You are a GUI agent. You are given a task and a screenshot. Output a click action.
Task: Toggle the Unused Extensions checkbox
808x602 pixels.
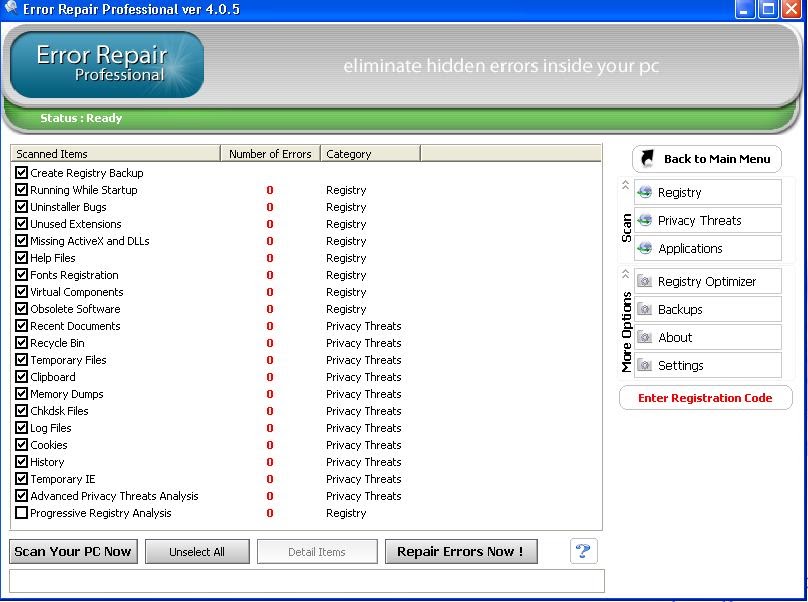click(x=21, y=224)
